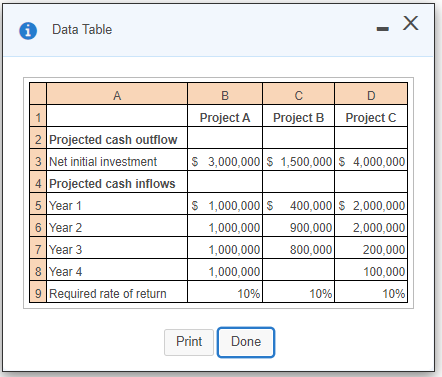This screenshot has width=442, height=377.
Task: Select Project C Year 2 2,000,000 cell
Action: point(371,226)
